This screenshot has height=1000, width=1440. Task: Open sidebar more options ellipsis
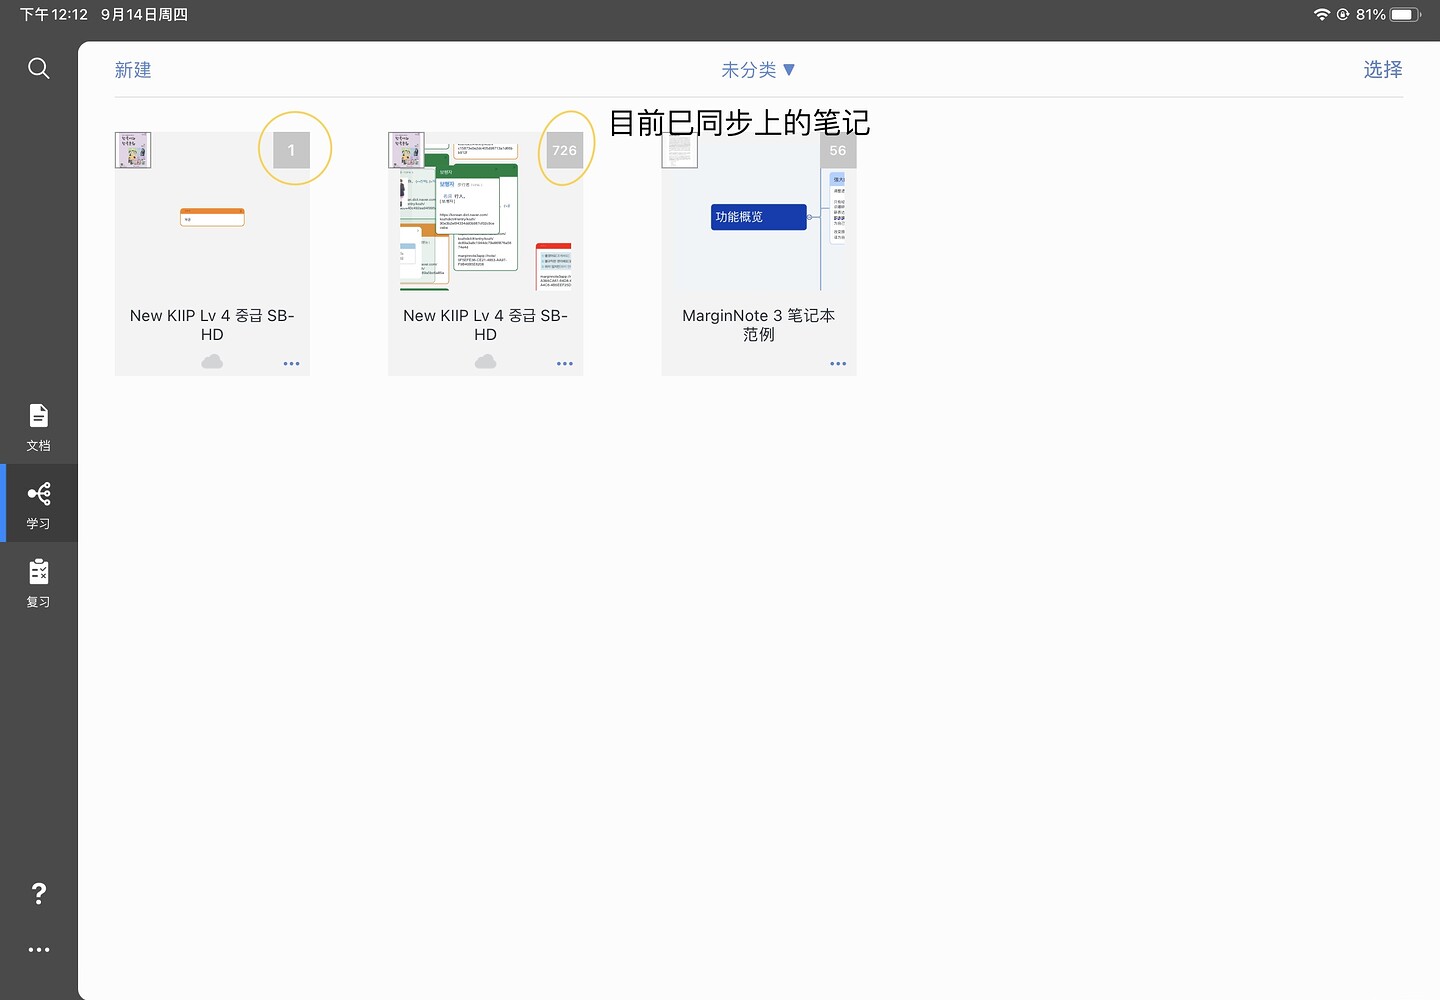point(39,950)
